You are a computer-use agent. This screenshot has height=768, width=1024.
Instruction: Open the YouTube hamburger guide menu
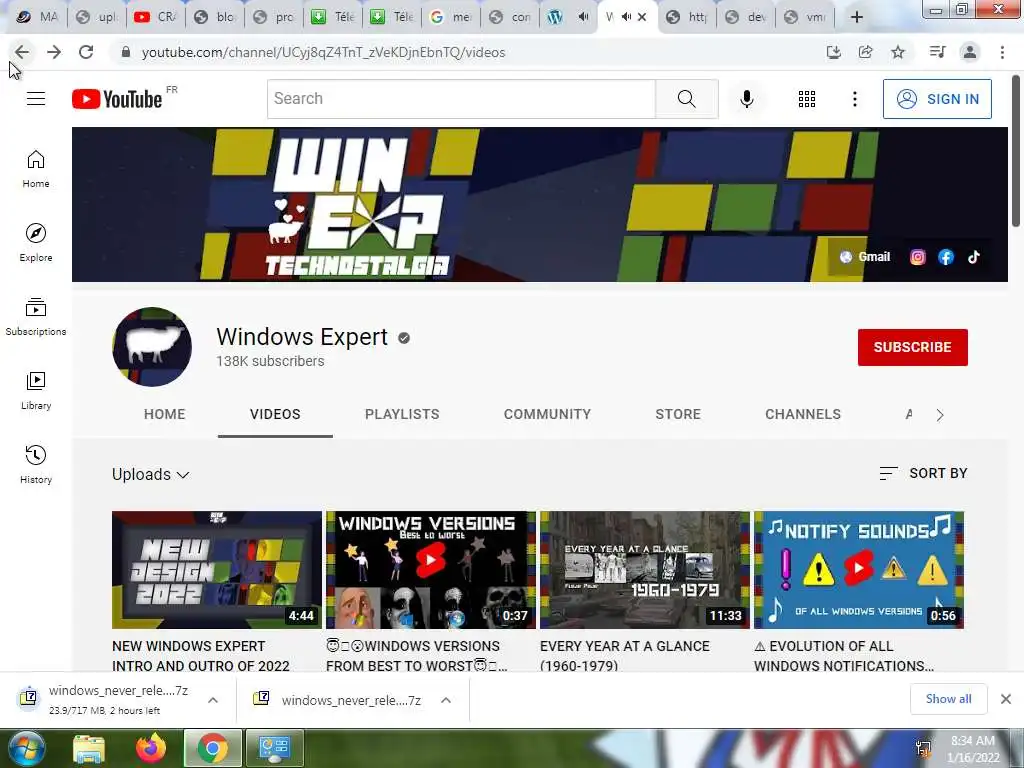pos(36,99)
